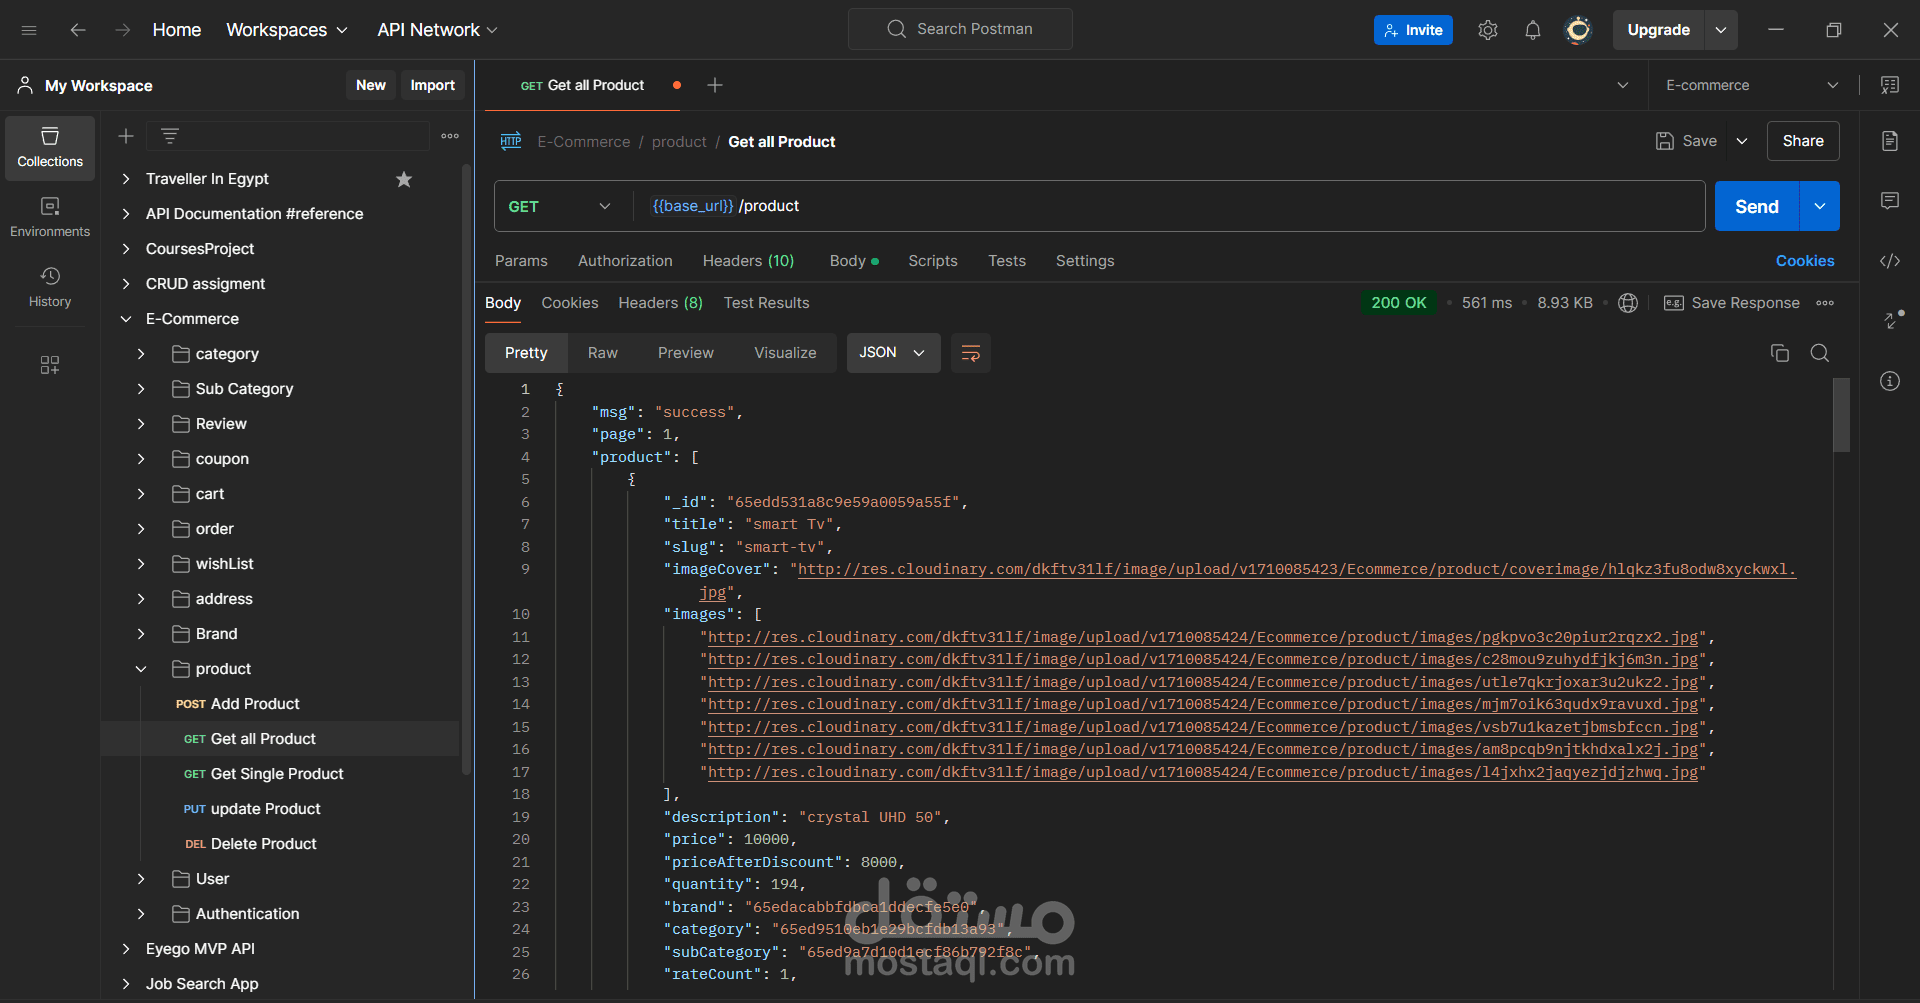Click the plus icon to create collection
The width and height of the screenshot is (1920, 1003).
point(126,136)
